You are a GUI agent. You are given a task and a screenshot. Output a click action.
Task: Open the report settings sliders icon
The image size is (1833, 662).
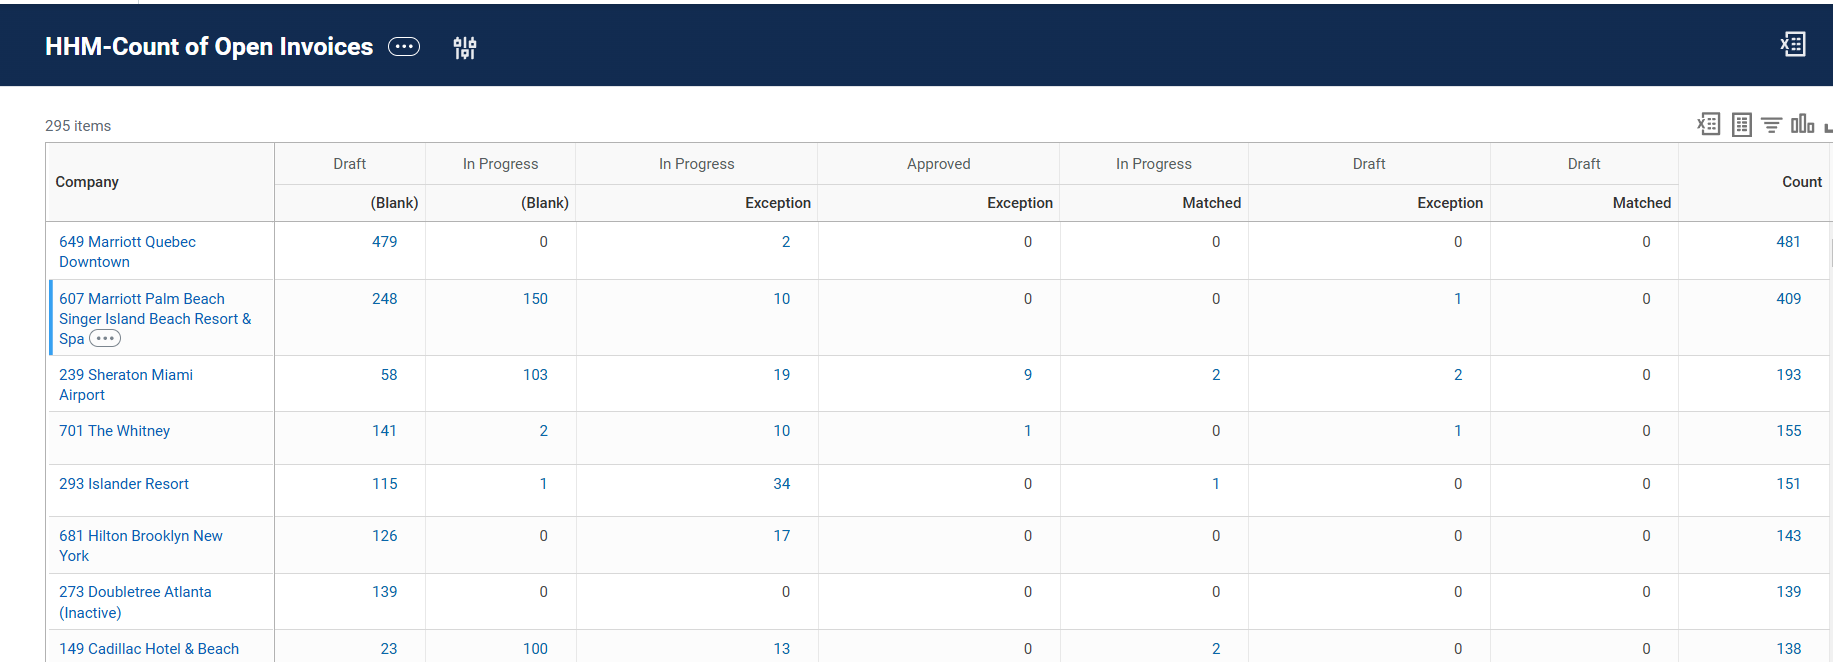465,47
